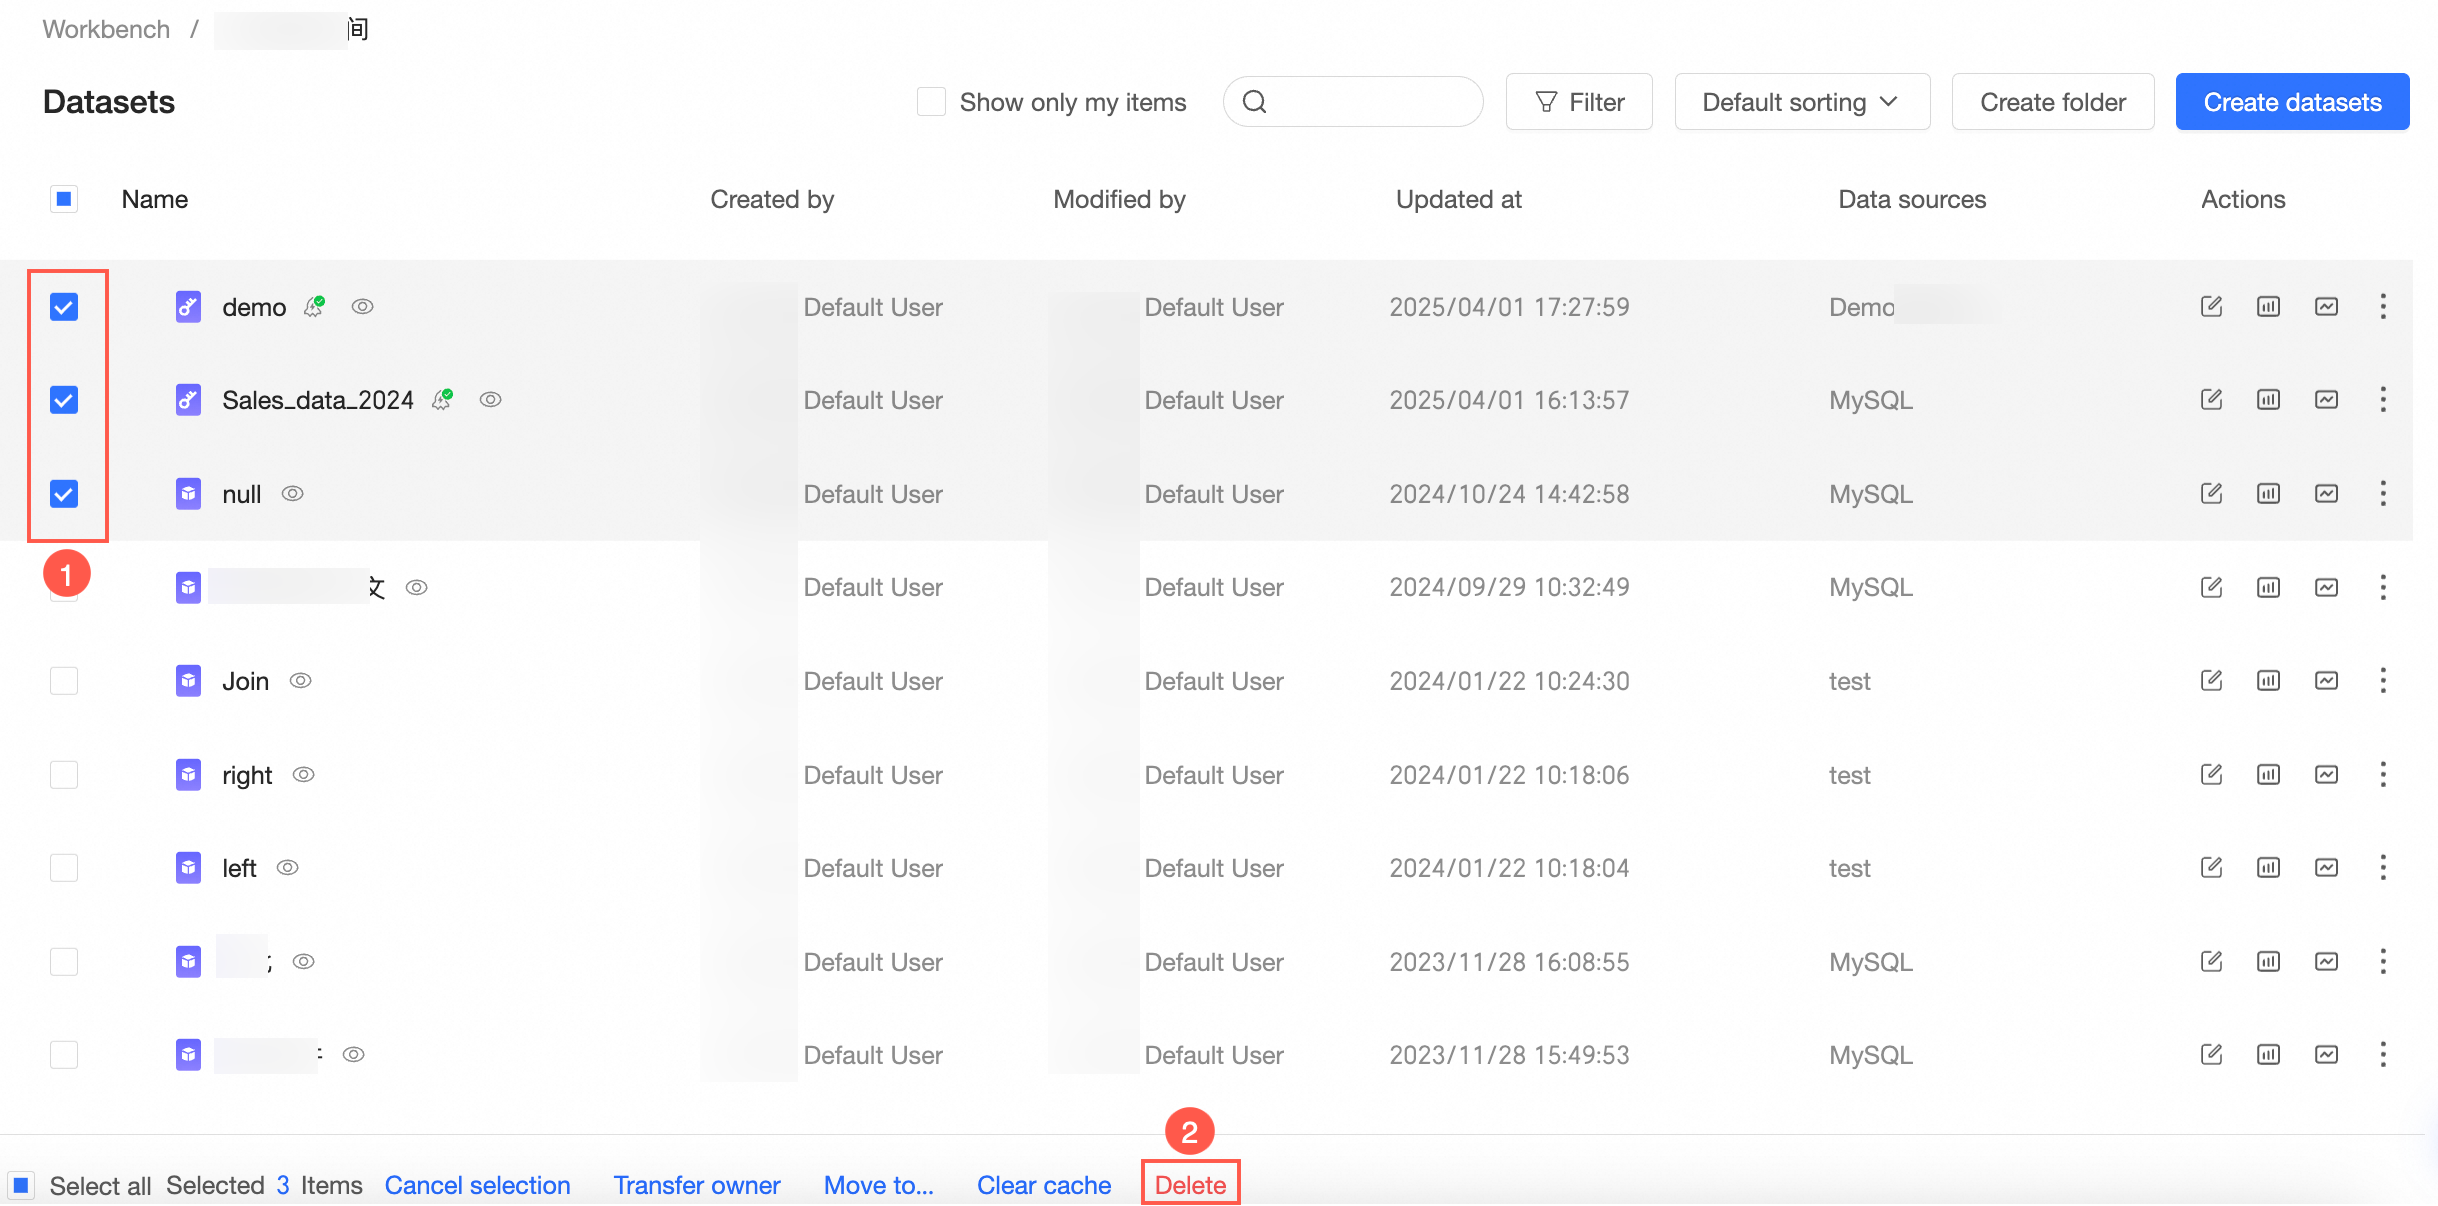This screenshot has width=2438, height=1206.
Task: Open the three-dot menu for Join dataset
Action: [2383, 681]
